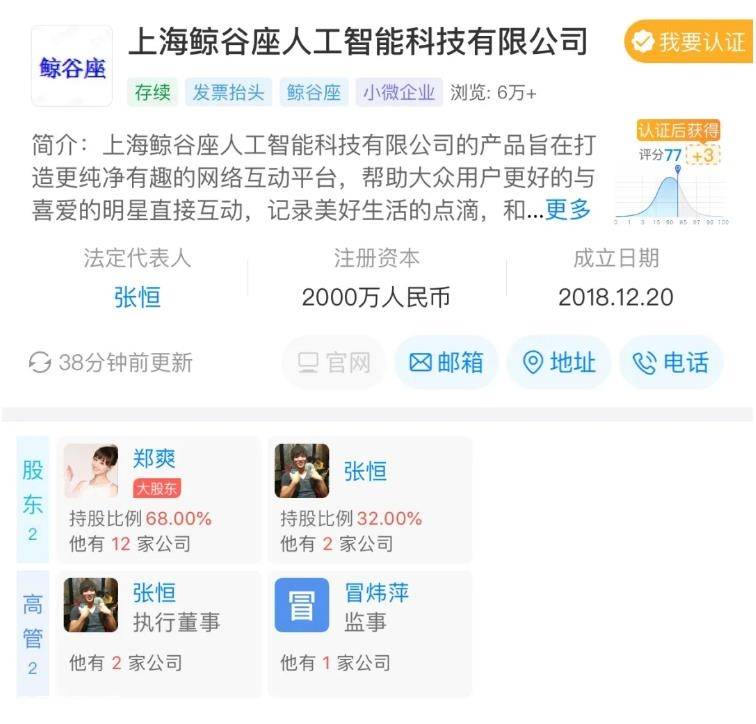Open the 地址 location button
The height and width of the screenshot is (724, 756).
point(559,362)
